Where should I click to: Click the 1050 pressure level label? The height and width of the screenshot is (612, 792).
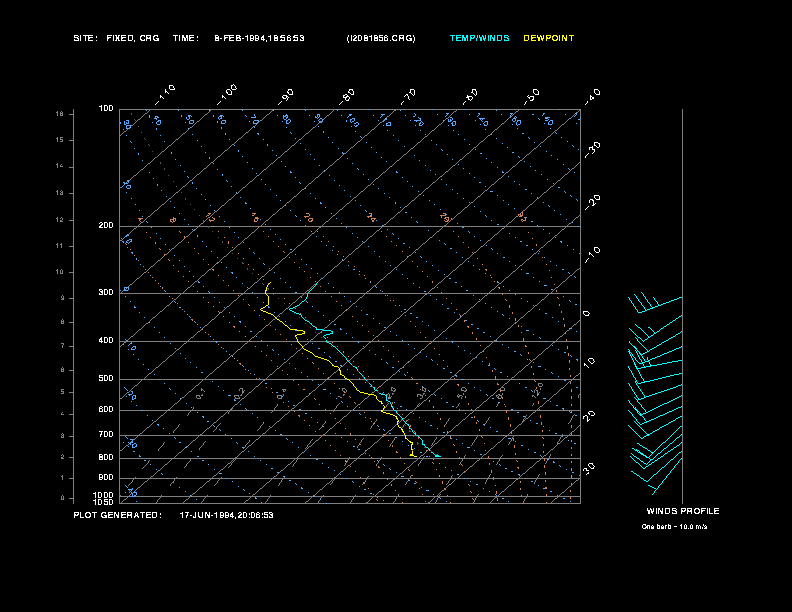tap(104, 502)
